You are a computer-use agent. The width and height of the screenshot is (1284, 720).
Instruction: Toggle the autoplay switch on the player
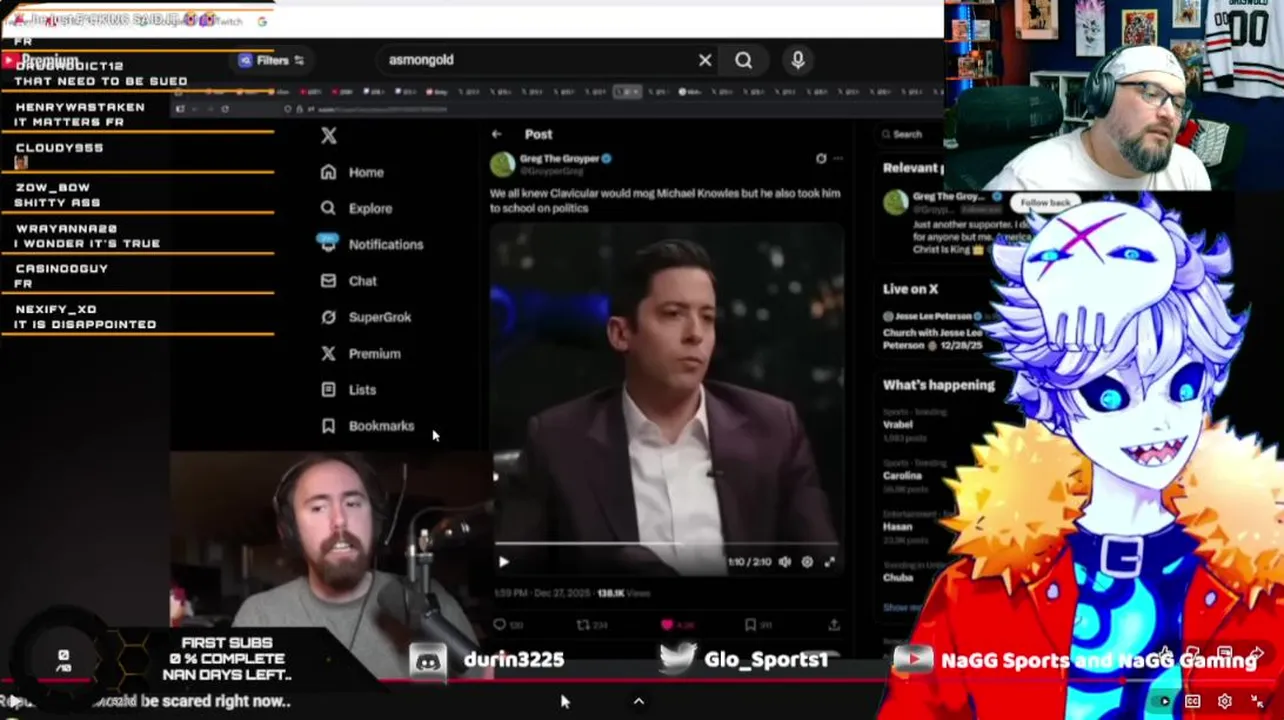click(1159, 701)
